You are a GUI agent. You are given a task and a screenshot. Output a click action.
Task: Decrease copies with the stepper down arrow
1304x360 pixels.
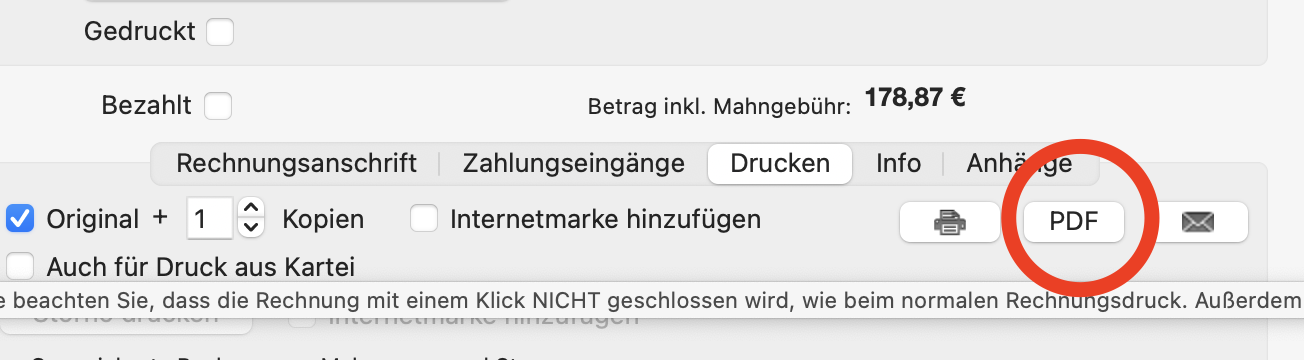tap(253, 229)
